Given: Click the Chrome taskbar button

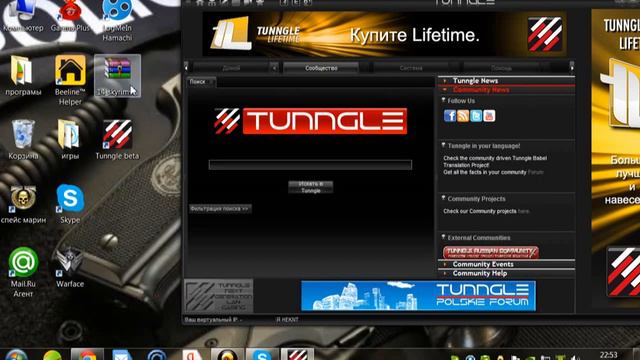Looking at the screenshot, I should tap(87, 354).
